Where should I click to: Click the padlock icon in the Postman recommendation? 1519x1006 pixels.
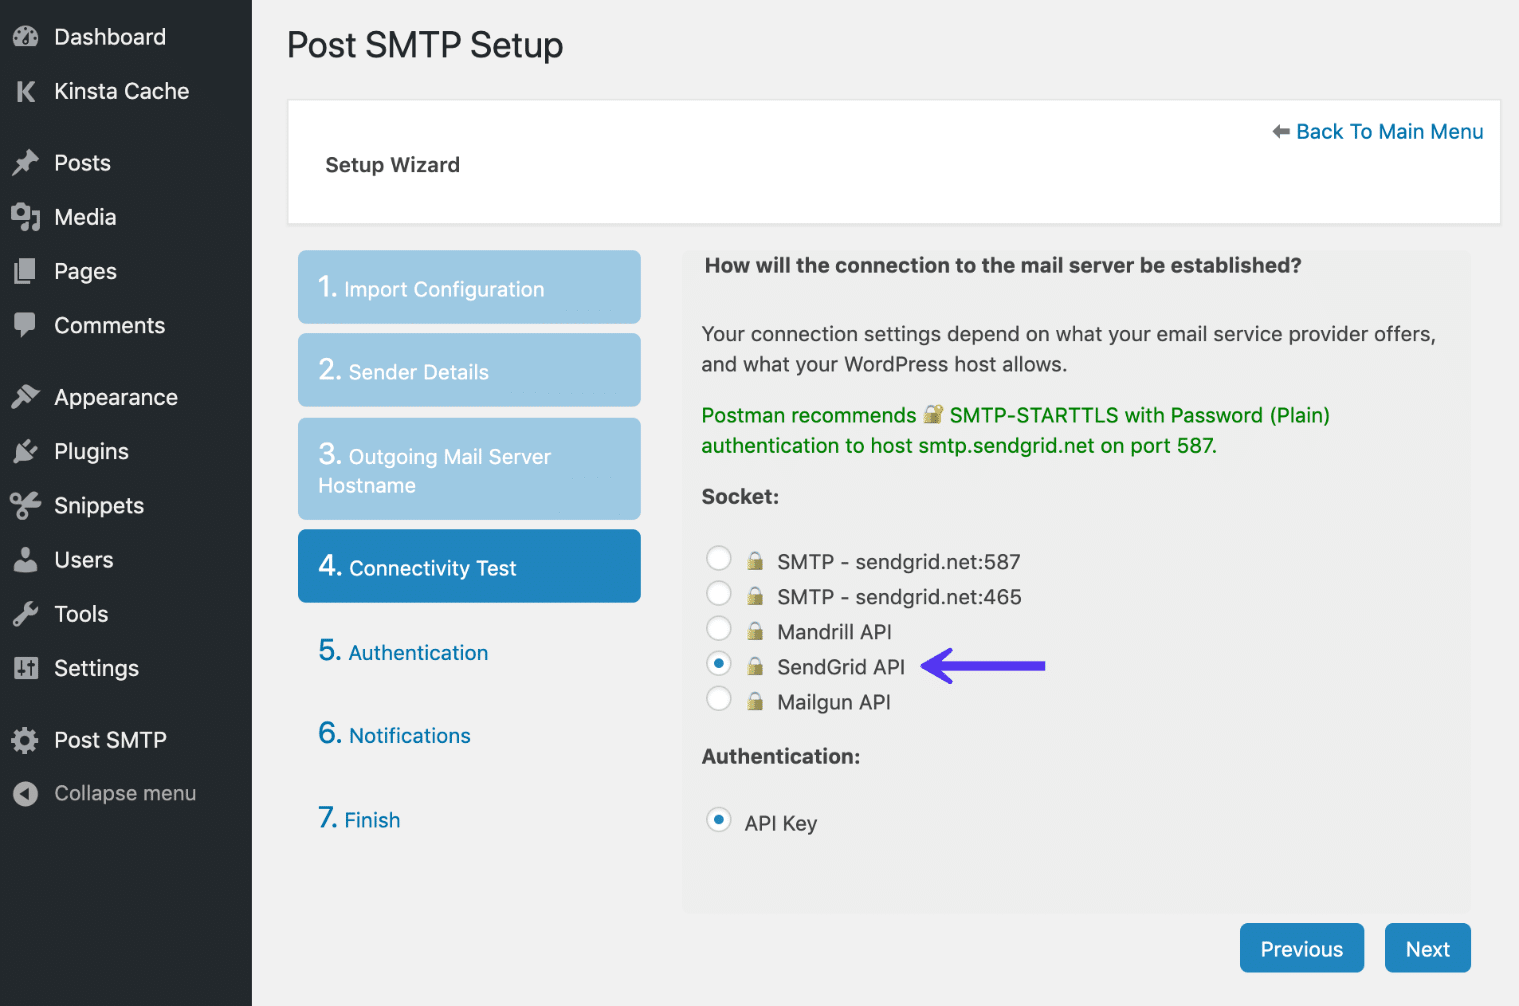coord(933,414)
